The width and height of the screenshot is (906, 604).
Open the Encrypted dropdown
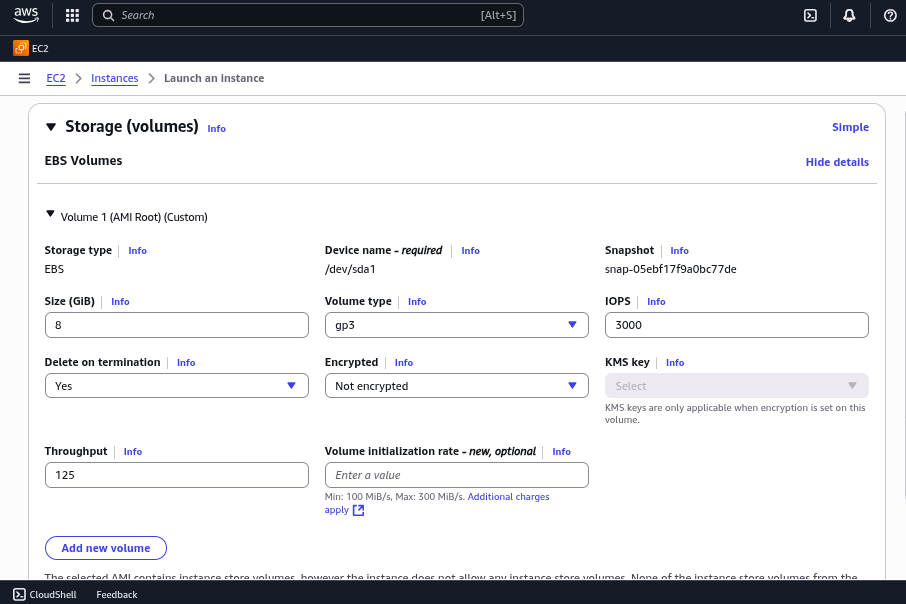pos(456,386)
